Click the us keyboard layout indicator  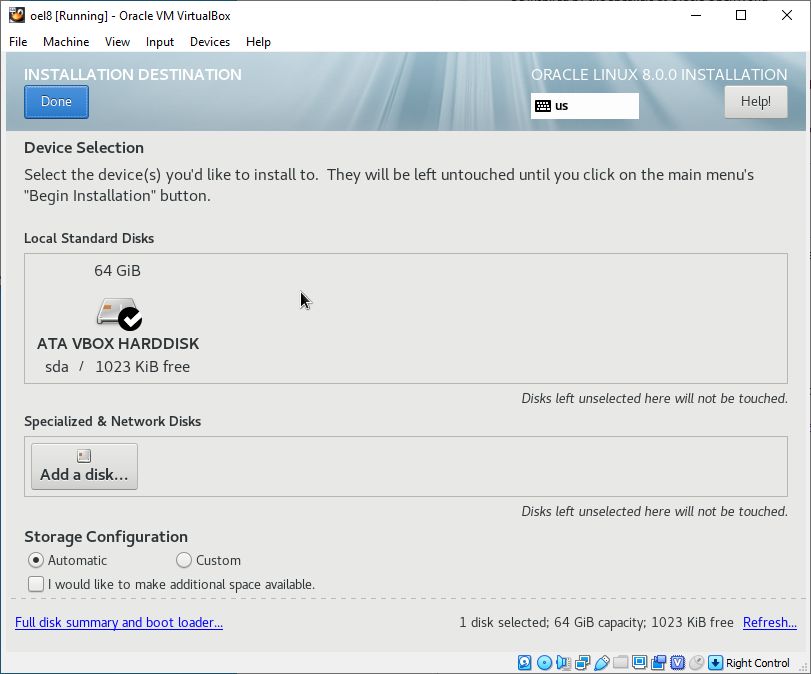coord(584,106)
